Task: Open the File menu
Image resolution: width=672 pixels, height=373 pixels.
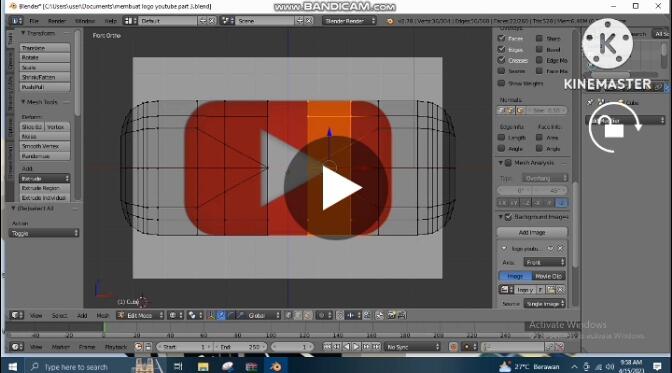Action: (x=34, y=21)
